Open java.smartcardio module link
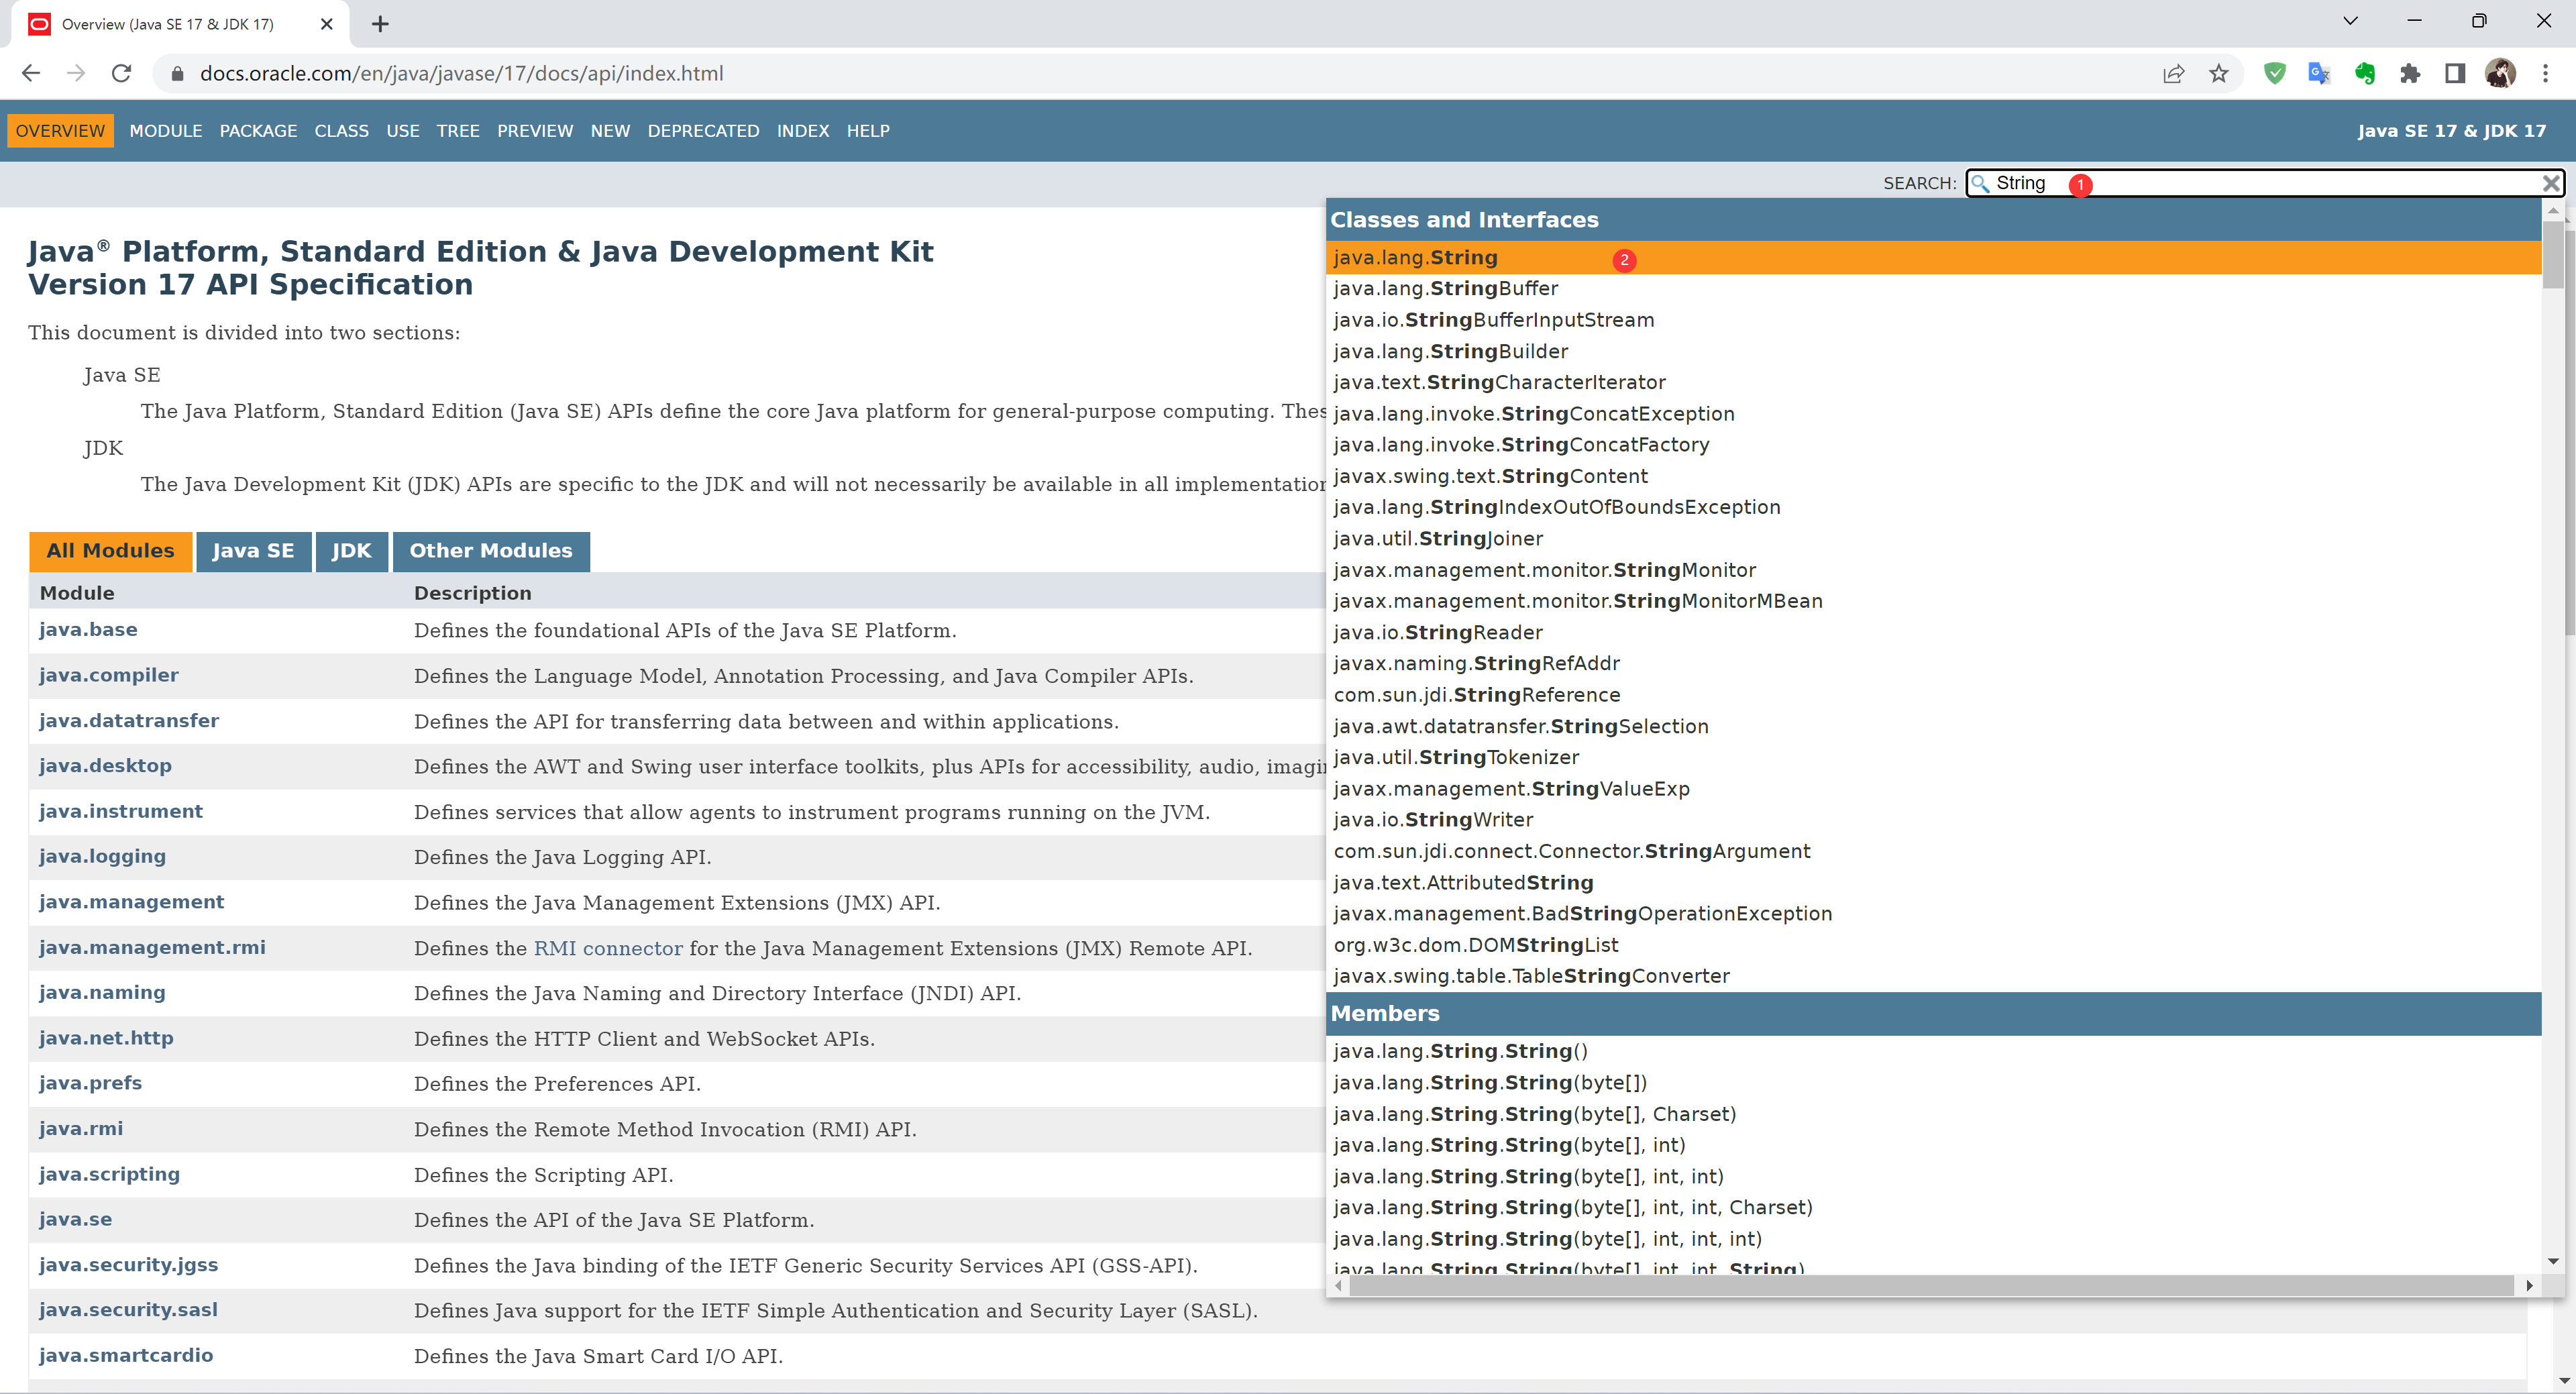This screenshot has width=2576, height=1394. (x=126, y=1355)
